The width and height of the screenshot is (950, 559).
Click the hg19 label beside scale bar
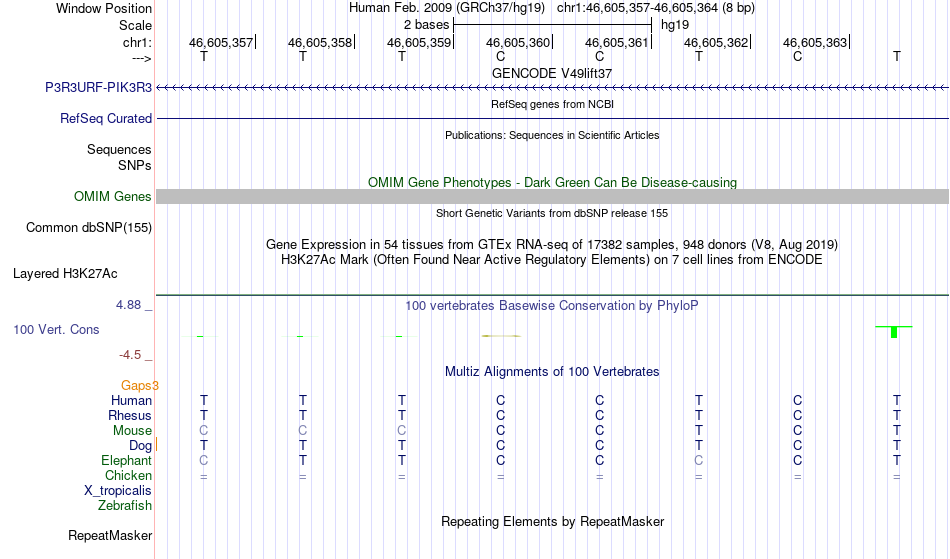[x=675, y=25]
